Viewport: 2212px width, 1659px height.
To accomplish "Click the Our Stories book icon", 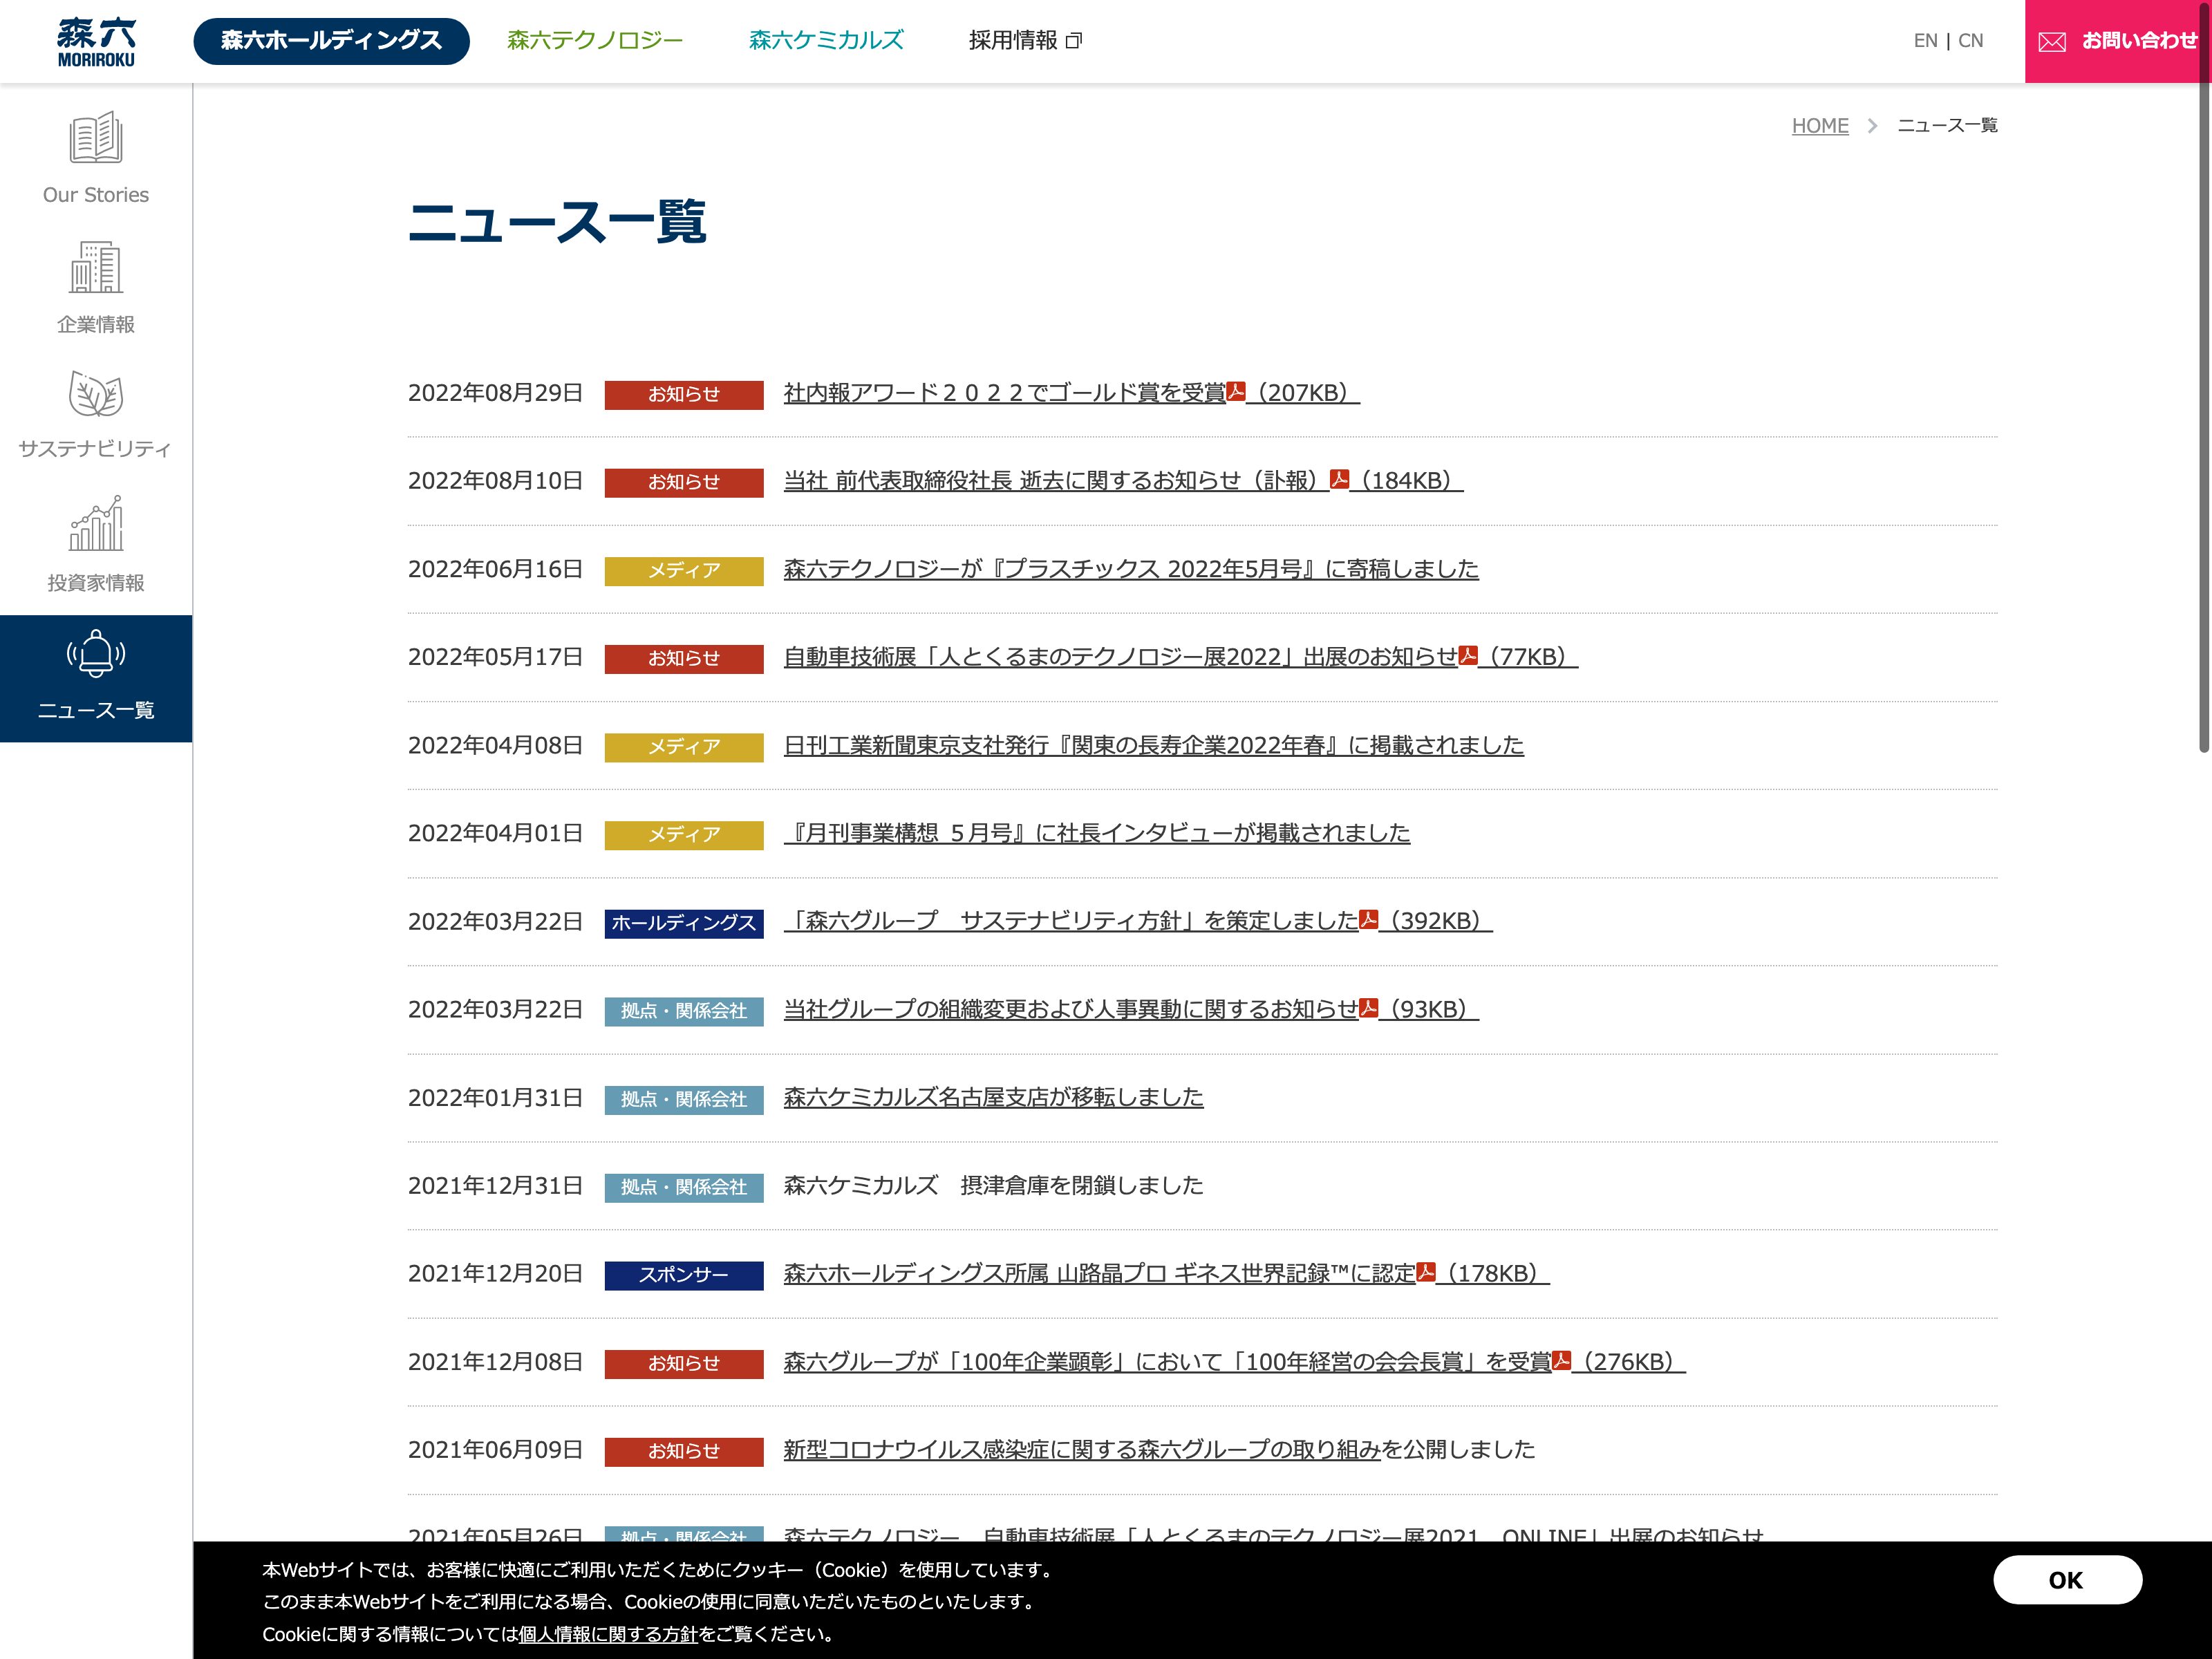I will (x=96, y=138).
